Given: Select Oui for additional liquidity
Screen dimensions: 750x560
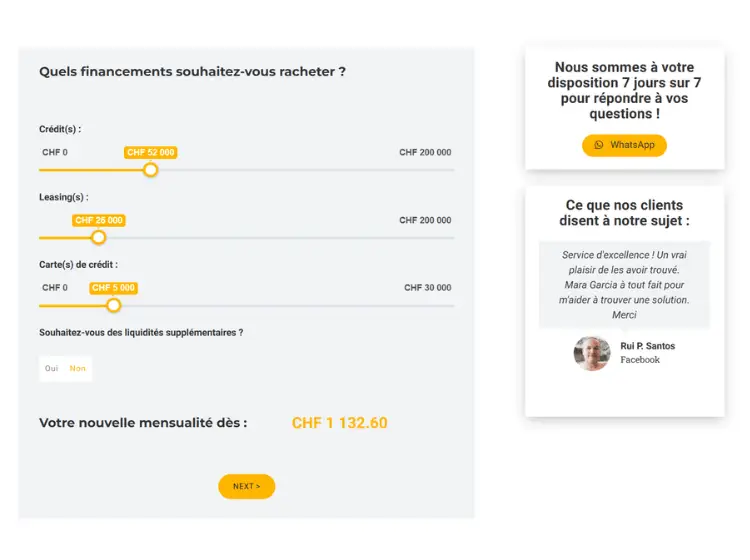Looking at the screenshot, I should point(52,368).
